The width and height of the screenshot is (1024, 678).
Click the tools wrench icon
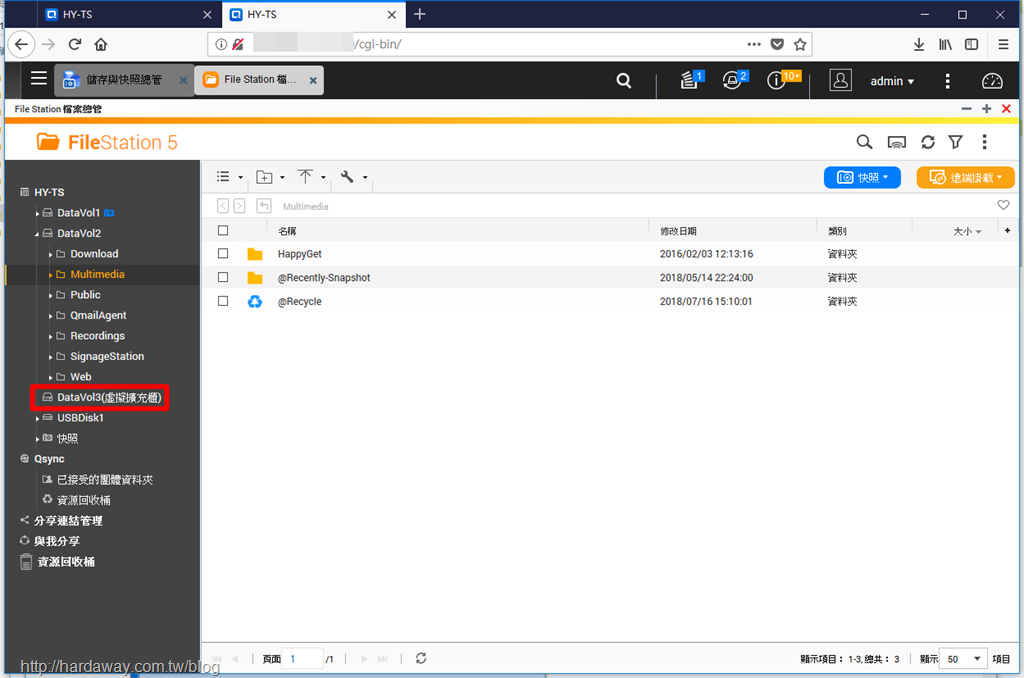tap(347, 176)
